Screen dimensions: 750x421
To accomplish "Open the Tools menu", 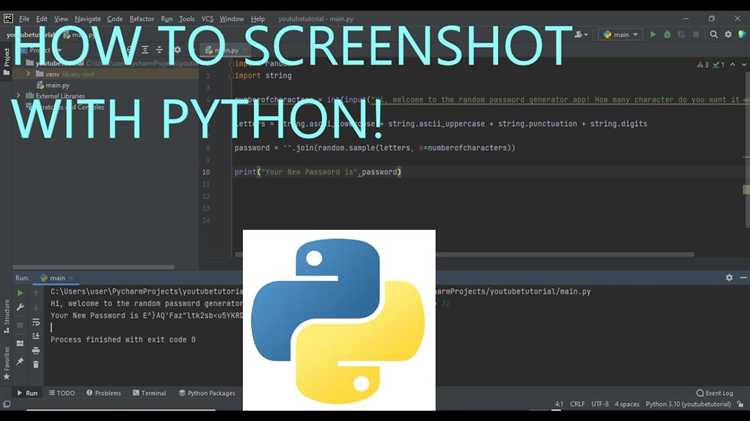I will tap(187, 19).
